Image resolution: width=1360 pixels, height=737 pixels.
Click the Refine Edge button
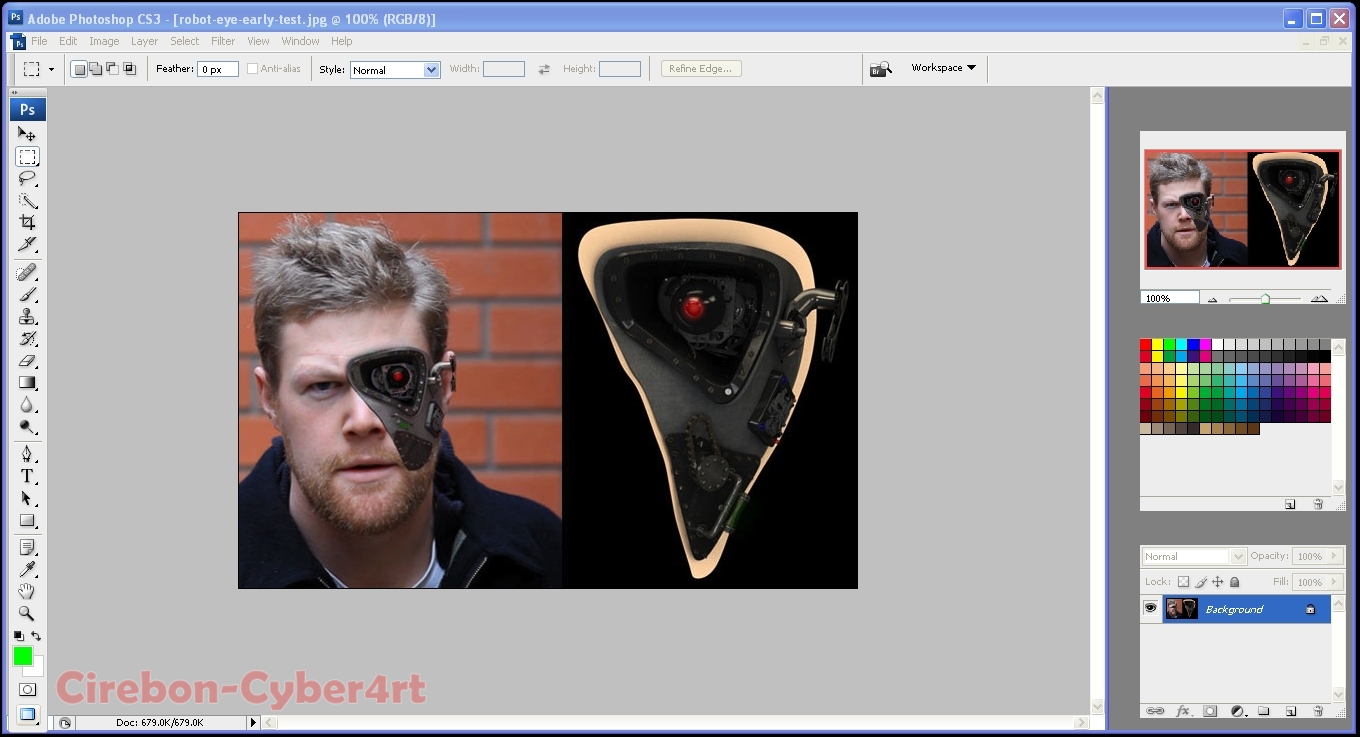point(701,69)
